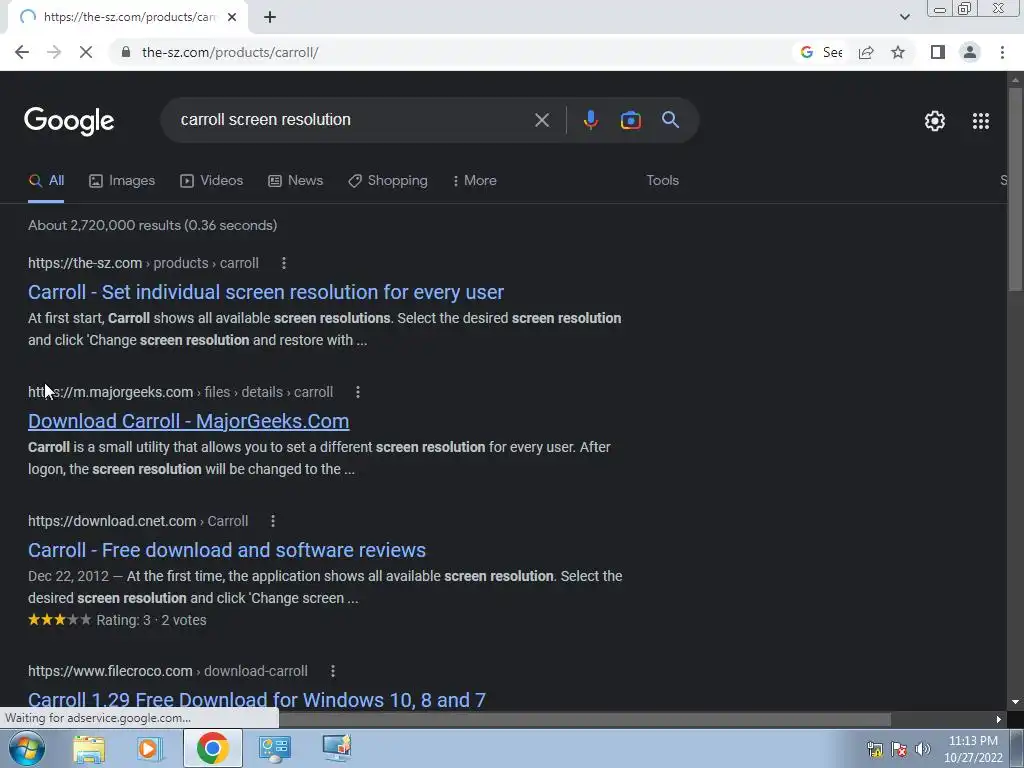Image resolution: width=1024 pixels, height=768 pixels.
Task: Open 'Carroll - Set individual screen resolution' link
Action: tap(266, 292)
